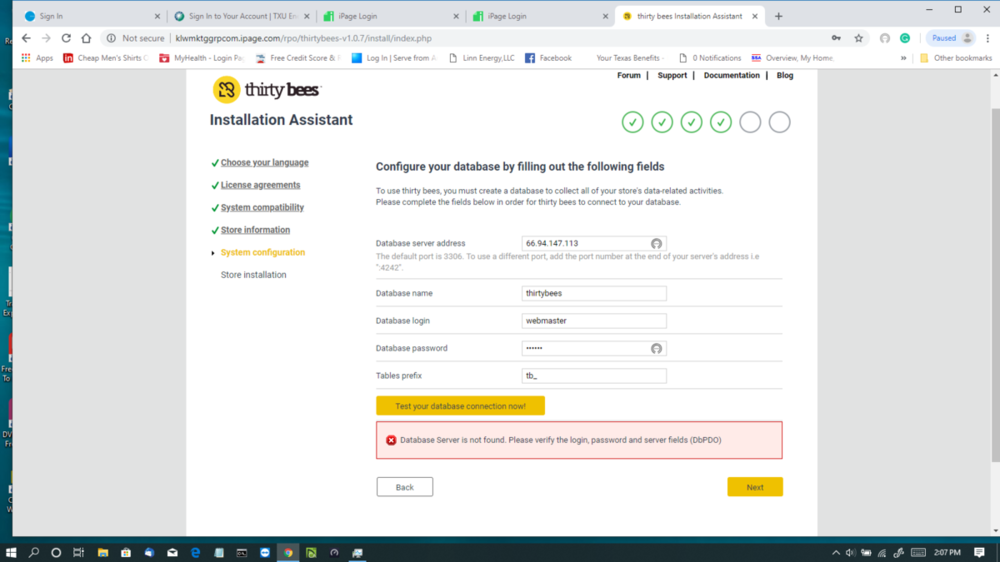The image size is (1000, 562).
Task: Click the Back button
Action: (404, 487)
